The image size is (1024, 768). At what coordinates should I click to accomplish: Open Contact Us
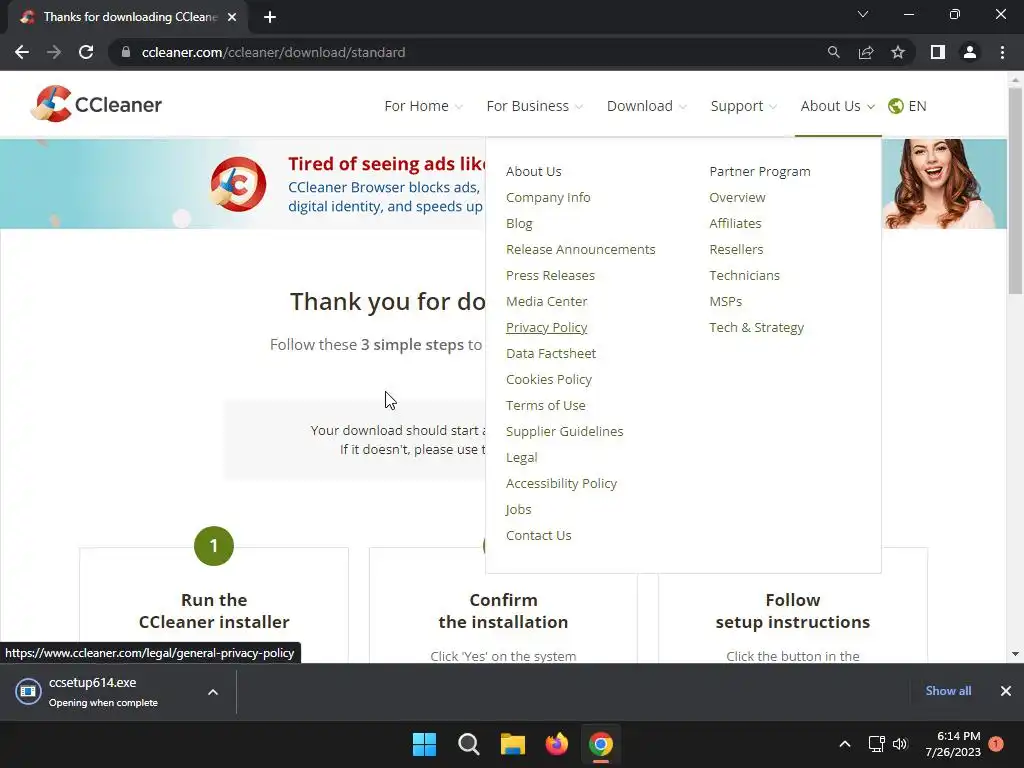coord(539,536)
